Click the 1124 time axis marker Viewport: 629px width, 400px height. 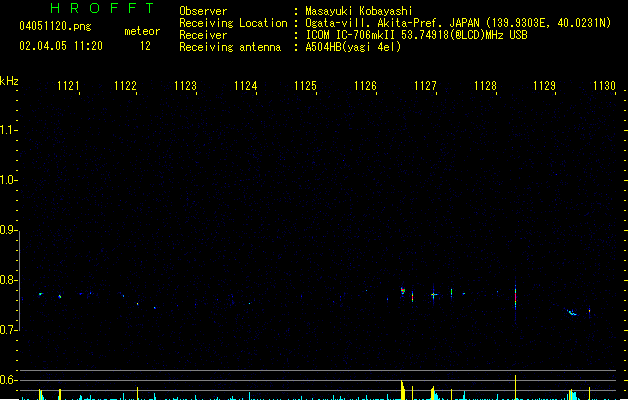(x=246, y=86)
